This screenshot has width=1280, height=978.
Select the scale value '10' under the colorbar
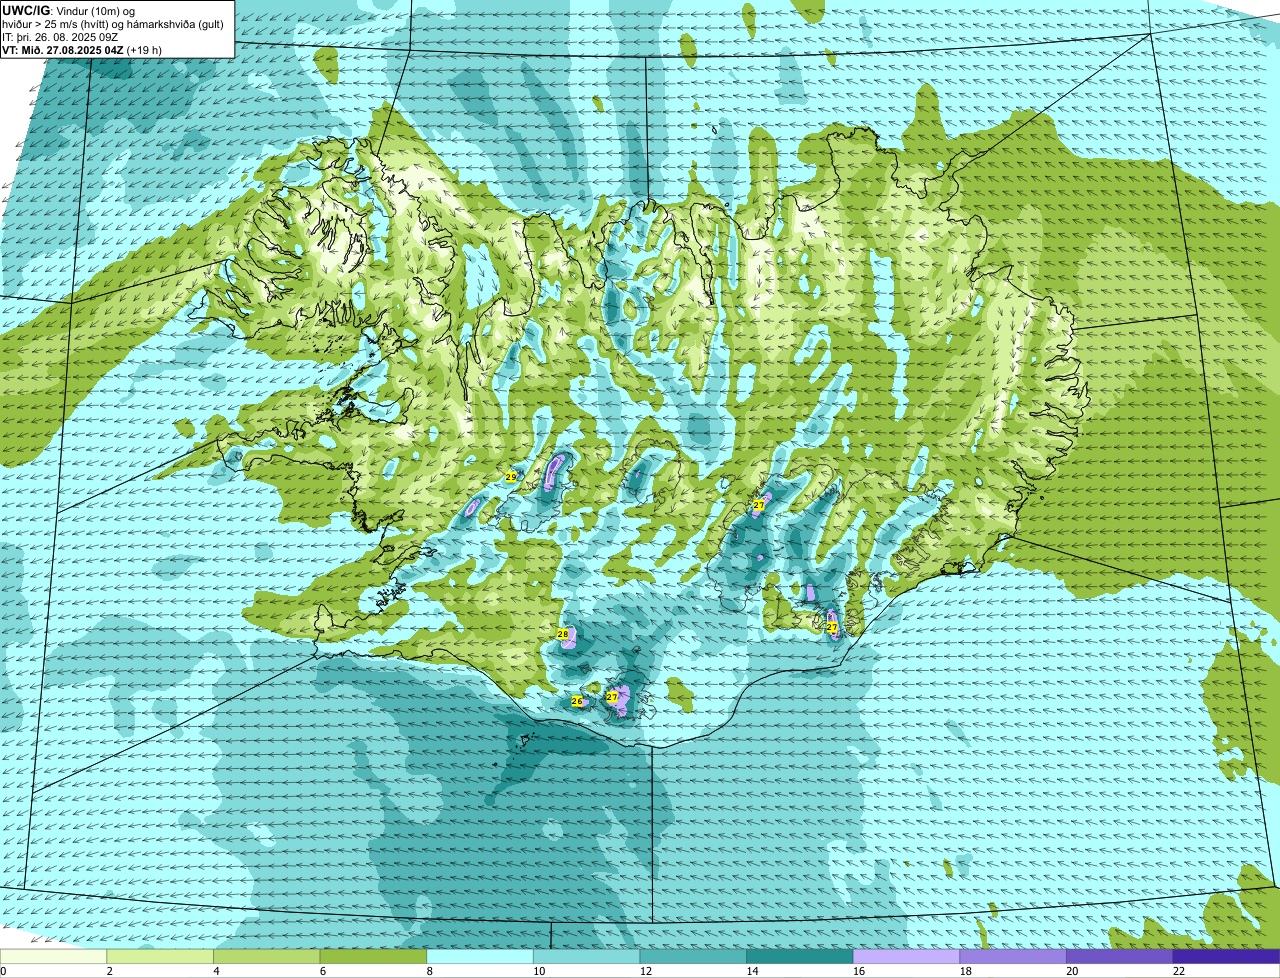(x=539, y=971)
